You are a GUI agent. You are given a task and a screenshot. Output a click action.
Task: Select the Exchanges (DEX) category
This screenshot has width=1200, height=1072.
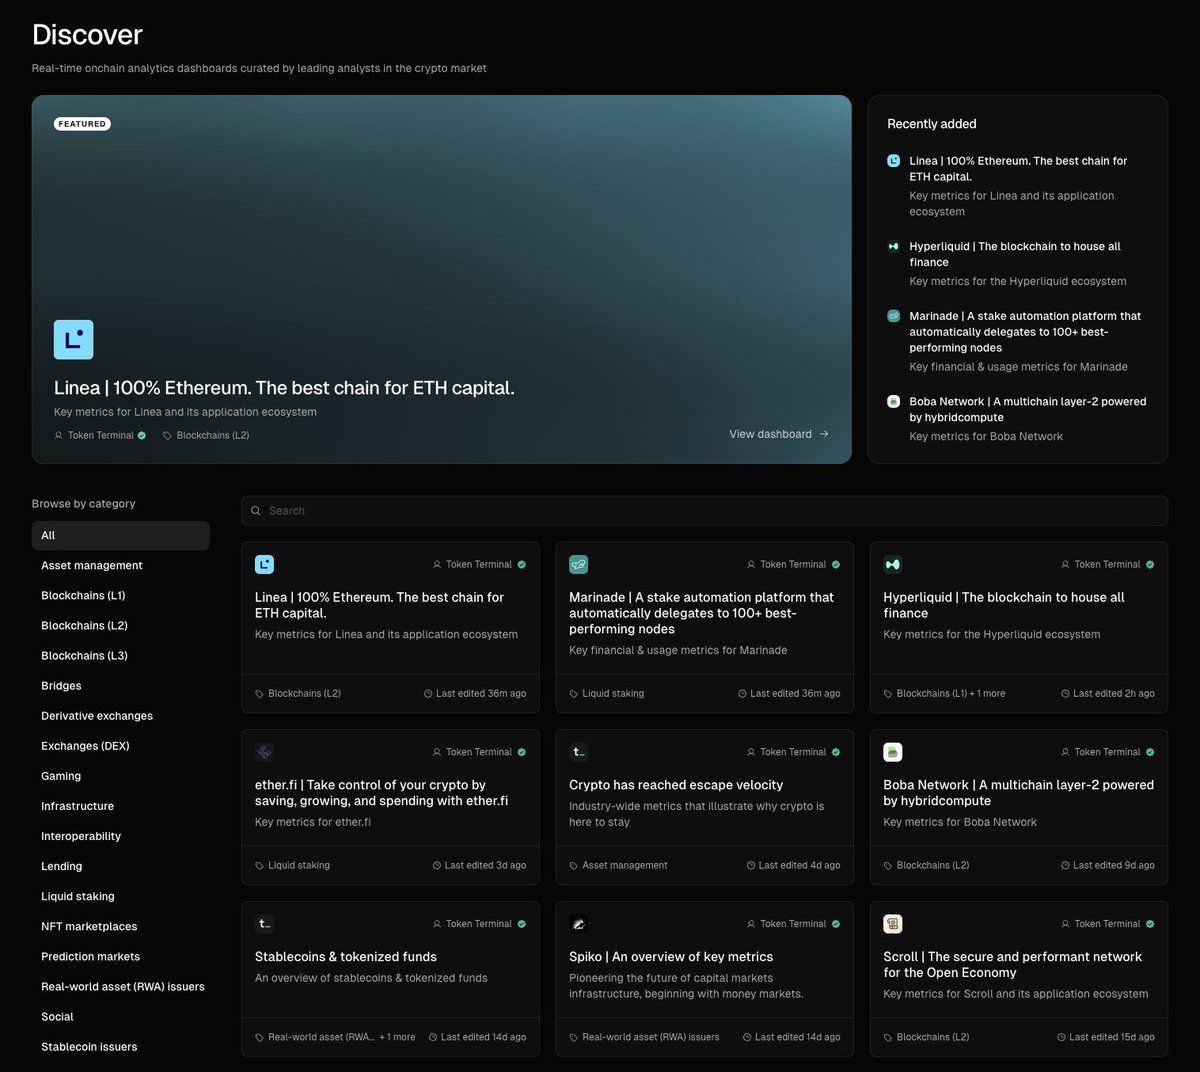click(x=120, y=746)
